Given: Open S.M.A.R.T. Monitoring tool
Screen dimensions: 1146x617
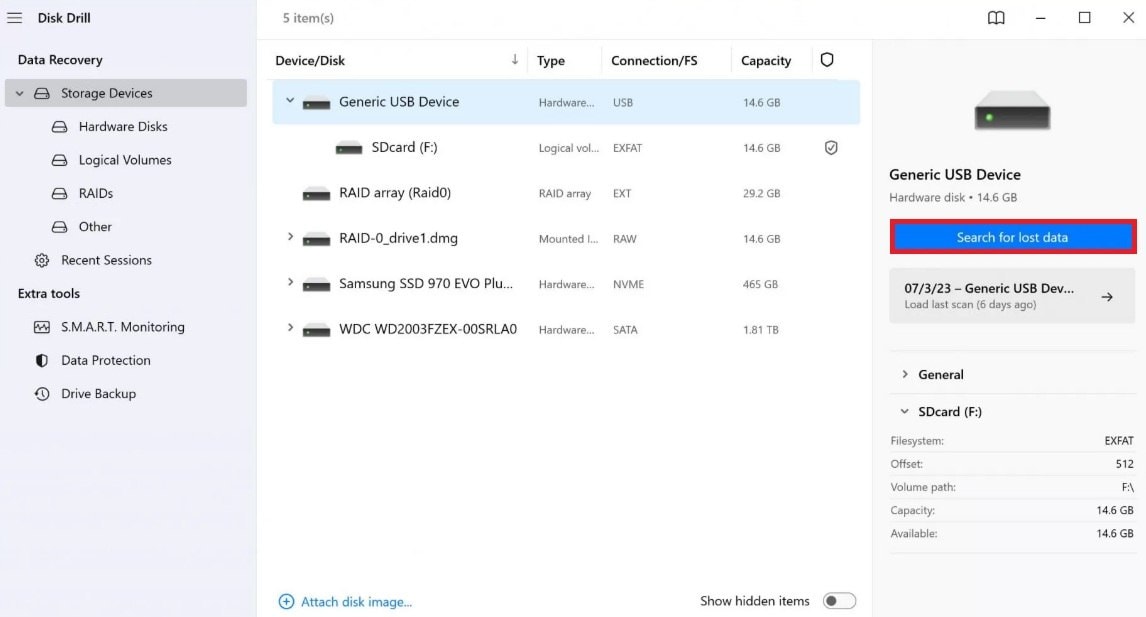Looking at the screenshot, I should click(x=123, y=327).
